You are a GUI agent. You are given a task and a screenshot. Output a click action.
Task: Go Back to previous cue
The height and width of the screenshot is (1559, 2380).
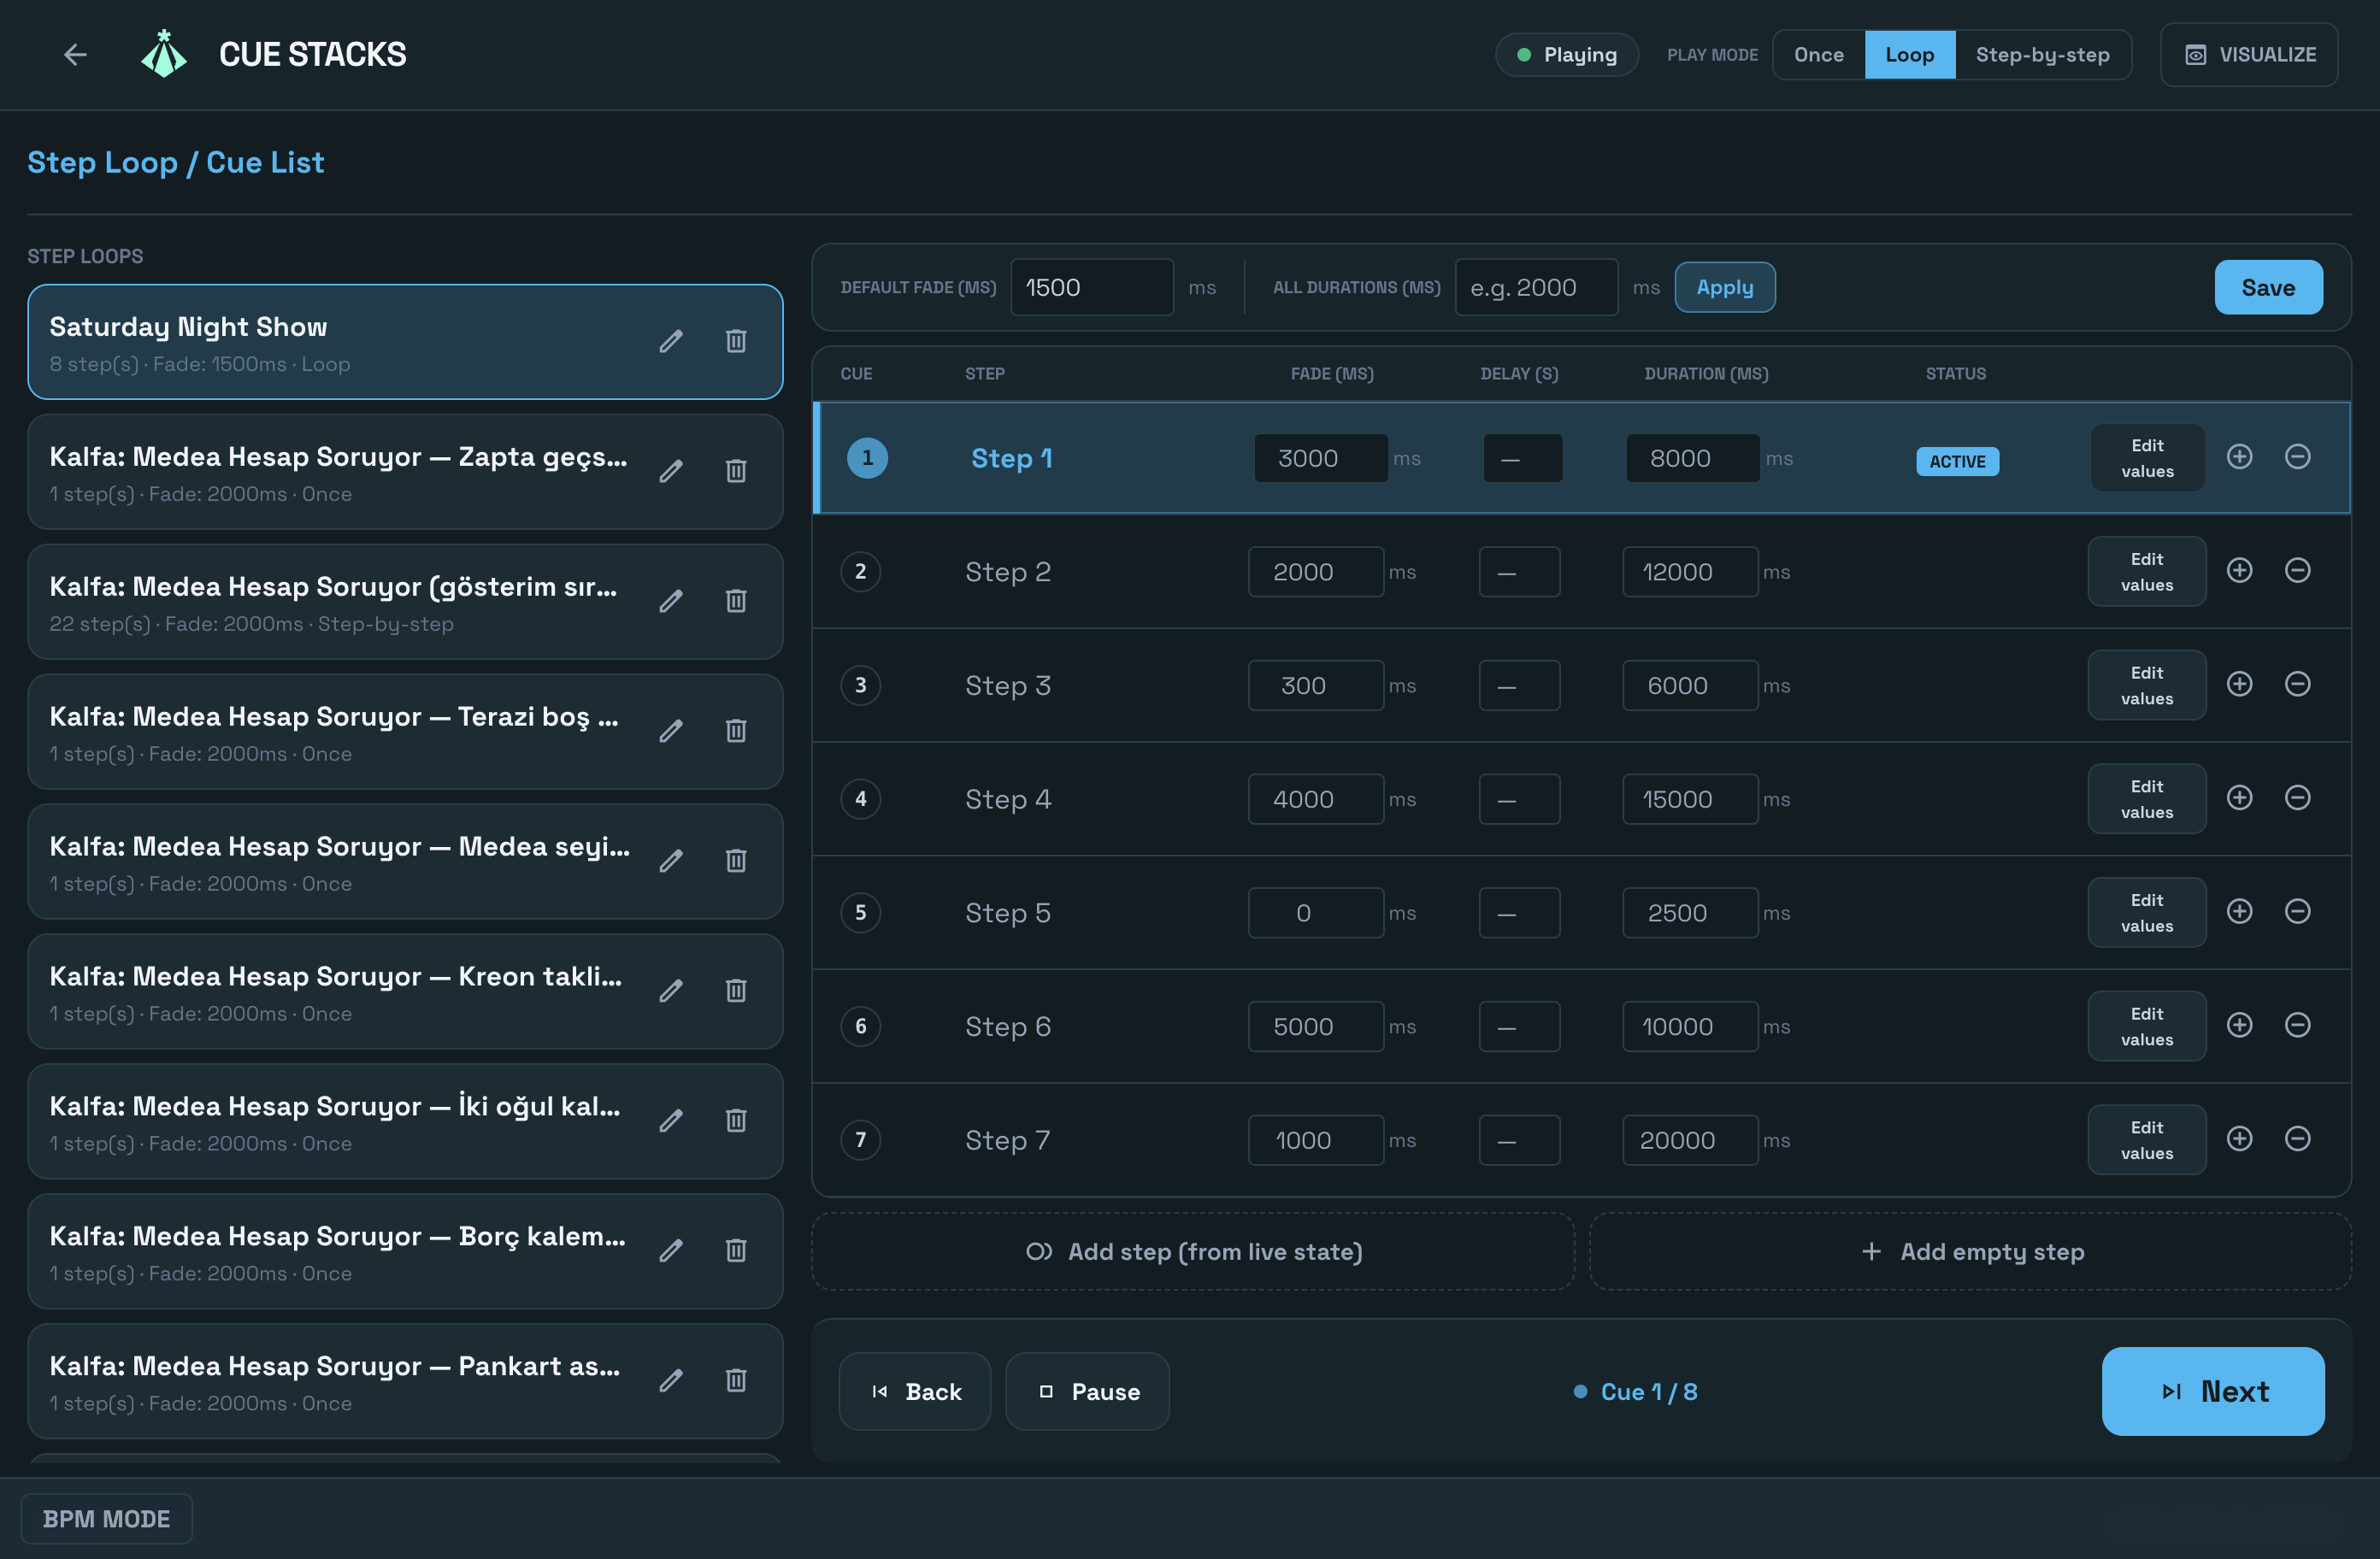tap(915, 1392)
